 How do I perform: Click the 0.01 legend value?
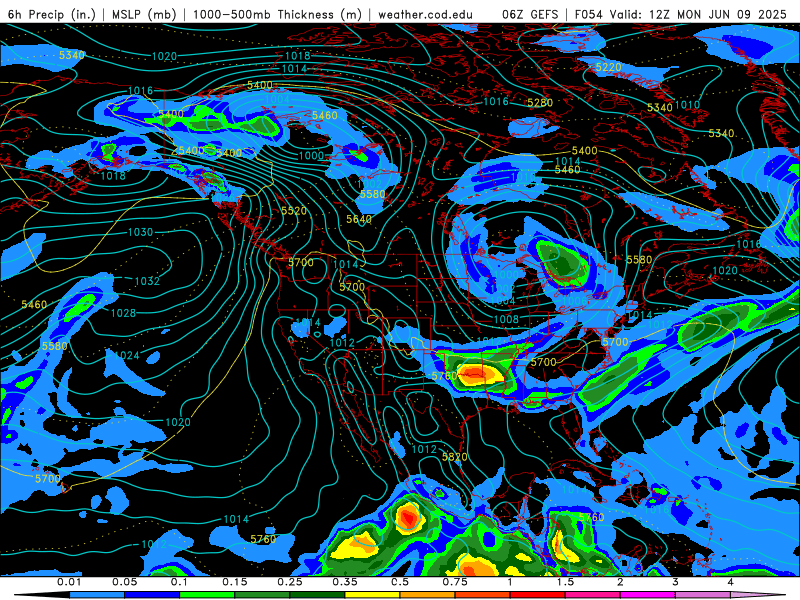[69, 582]
